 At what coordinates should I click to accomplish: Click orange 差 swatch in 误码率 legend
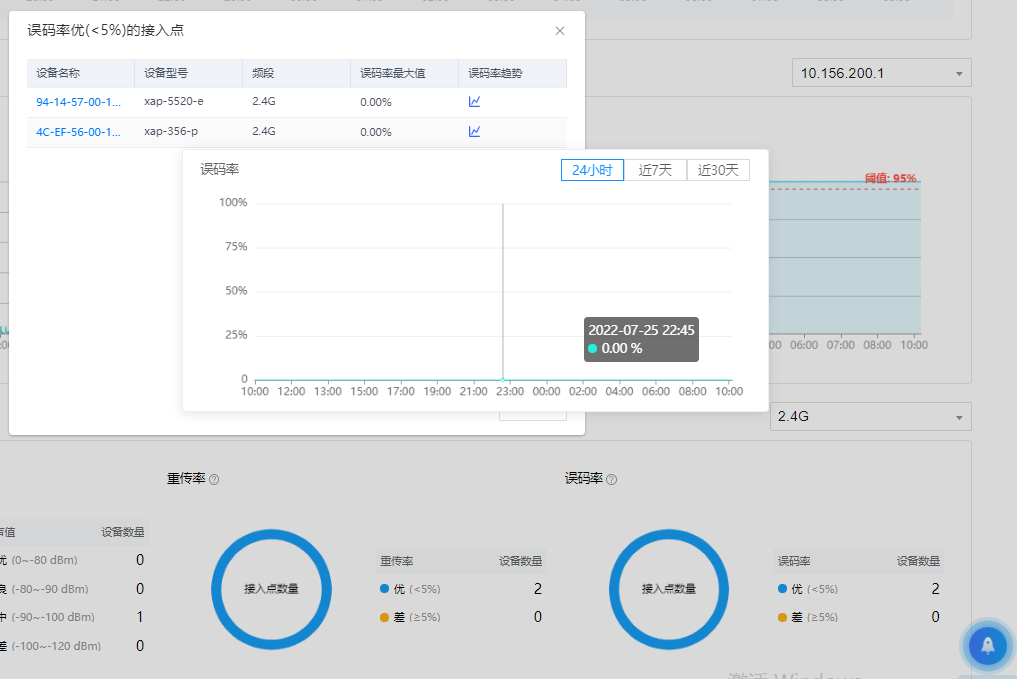coord(782,618)
